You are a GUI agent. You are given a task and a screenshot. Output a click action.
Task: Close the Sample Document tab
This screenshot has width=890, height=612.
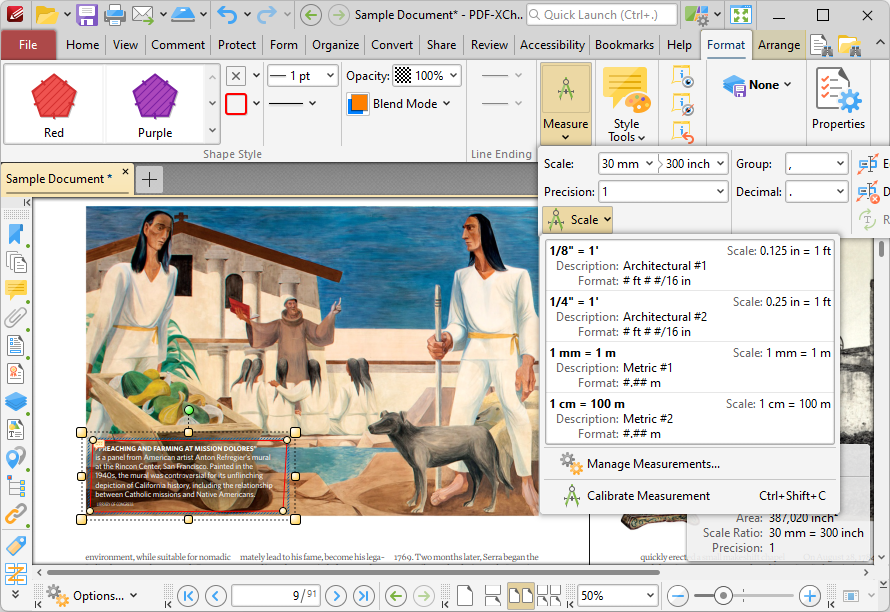click(x=125, y=171)
